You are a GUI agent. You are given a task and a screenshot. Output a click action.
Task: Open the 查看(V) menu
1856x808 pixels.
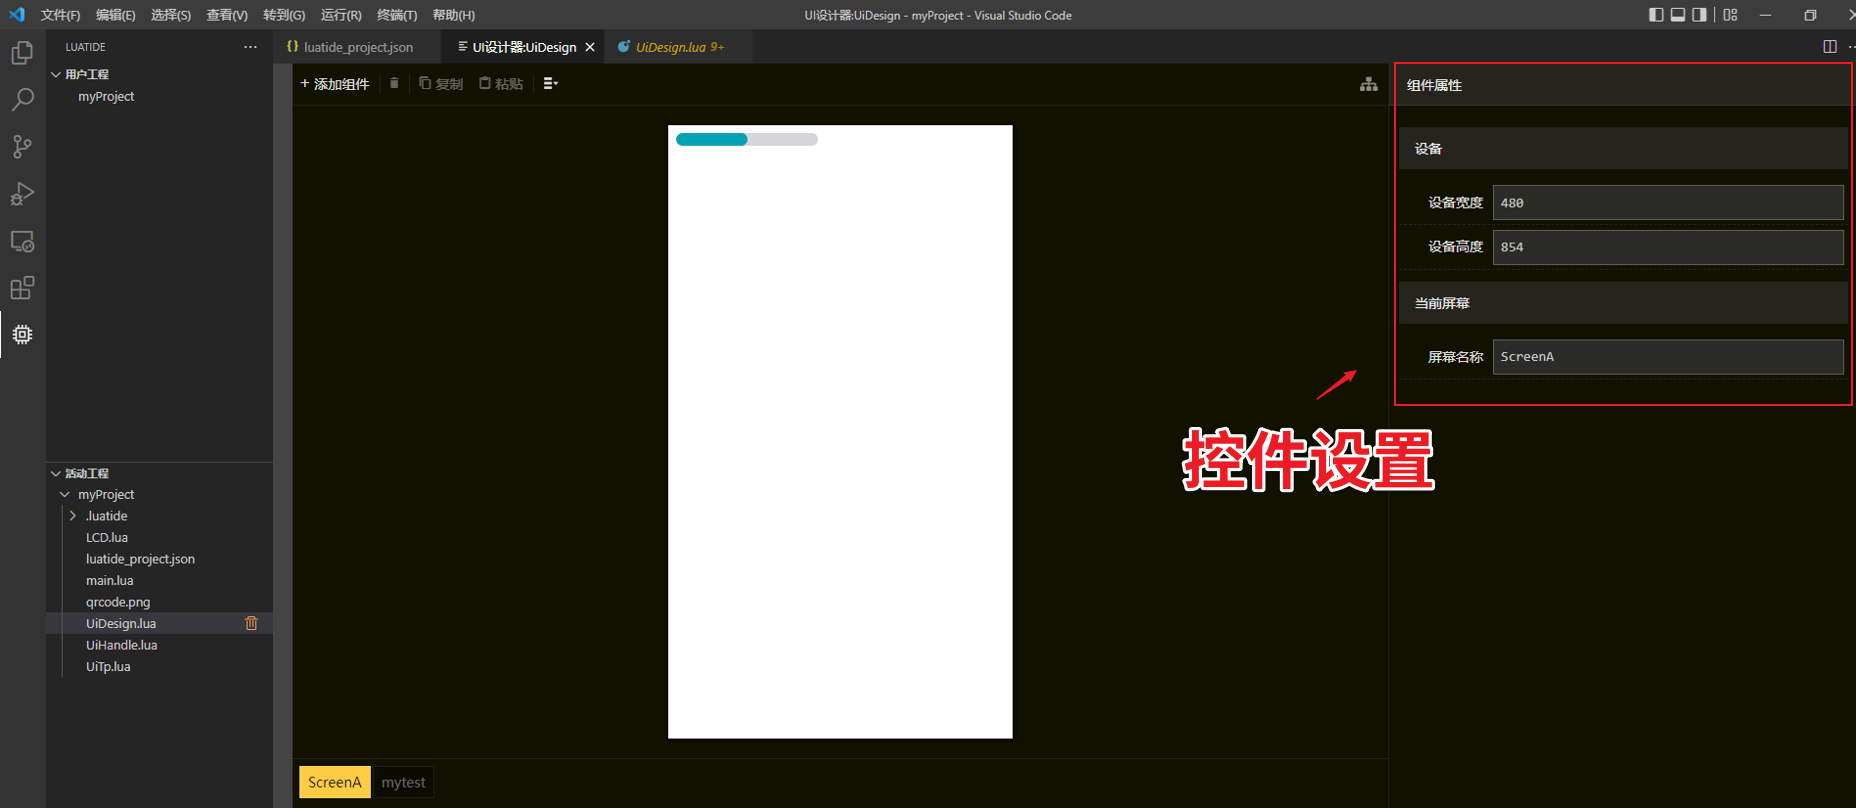click(x=227, y=15)
